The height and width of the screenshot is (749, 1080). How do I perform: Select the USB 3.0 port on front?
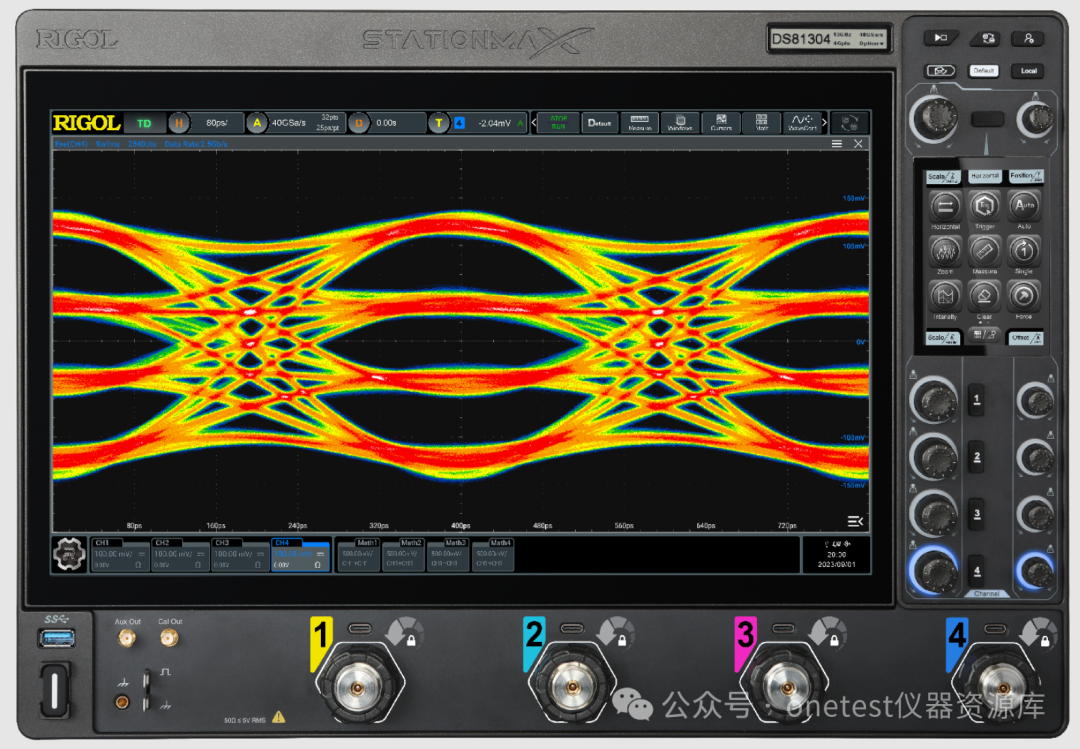coord(55,639)
